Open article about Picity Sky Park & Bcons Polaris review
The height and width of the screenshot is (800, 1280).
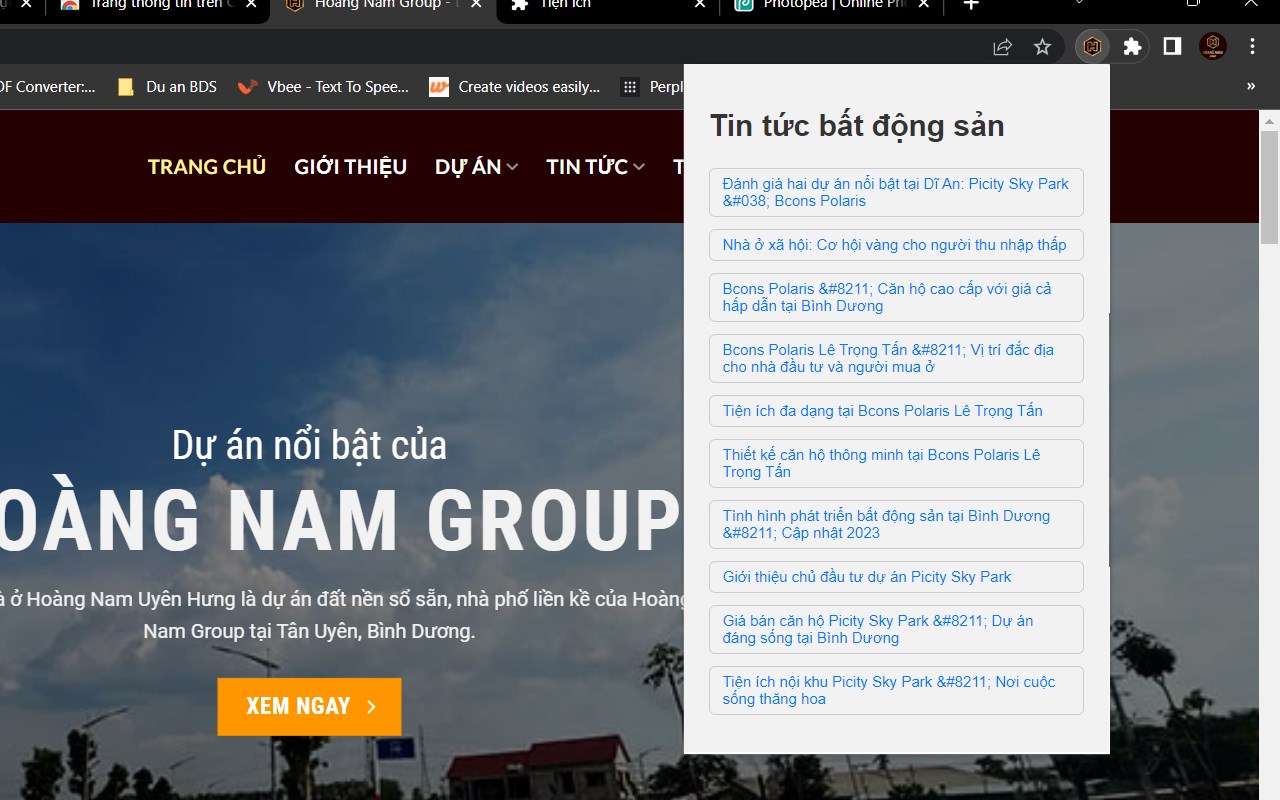896,192
